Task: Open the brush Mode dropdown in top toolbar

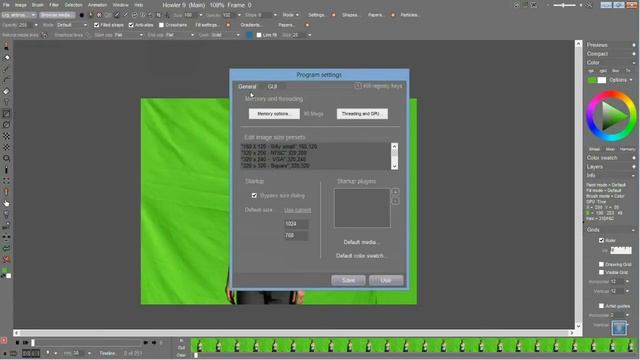Action: pyautogui.click(x=290, y=15)
